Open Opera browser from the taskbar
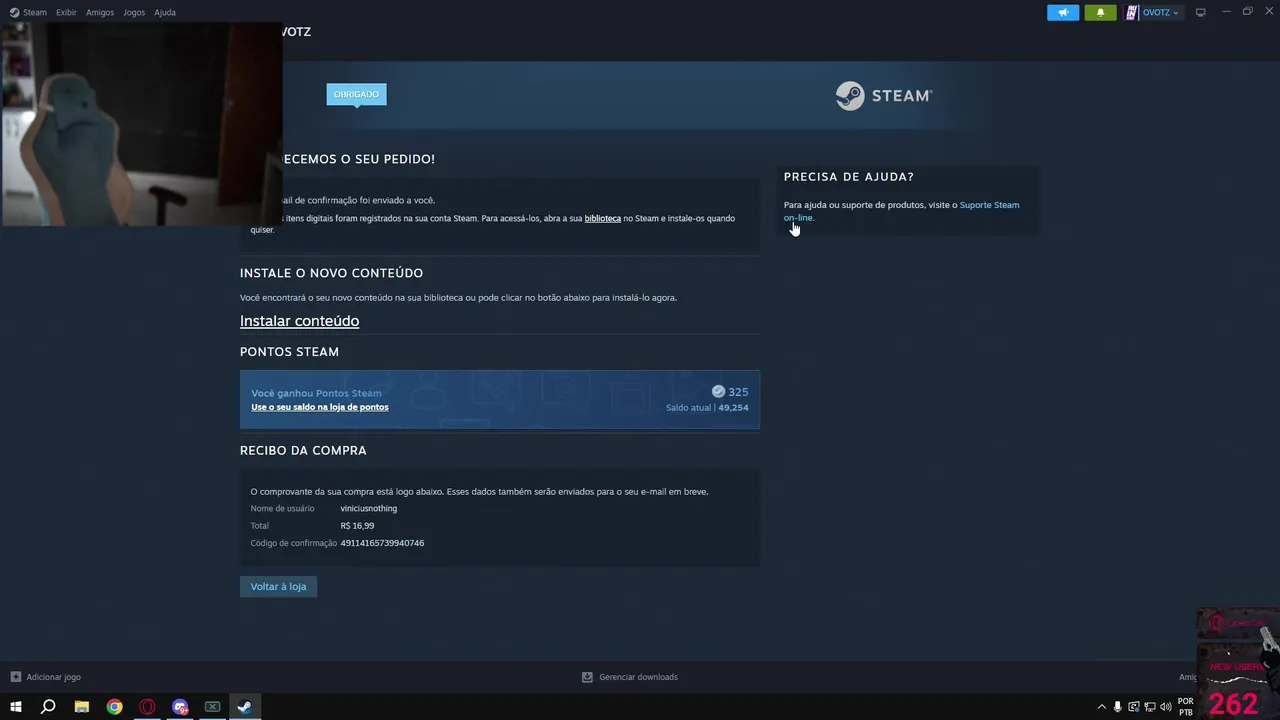 coord(148,707)
